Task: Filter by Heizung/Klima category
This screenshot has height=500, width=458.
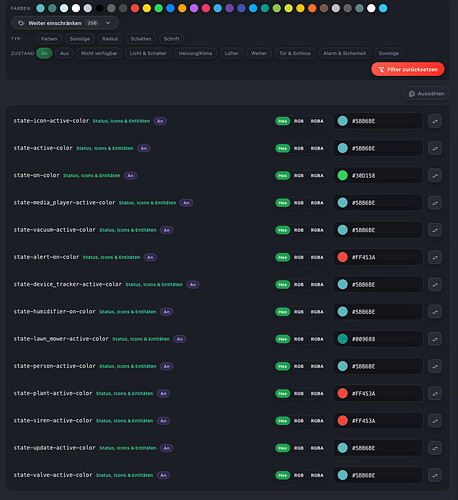Action: pos(195,53)
